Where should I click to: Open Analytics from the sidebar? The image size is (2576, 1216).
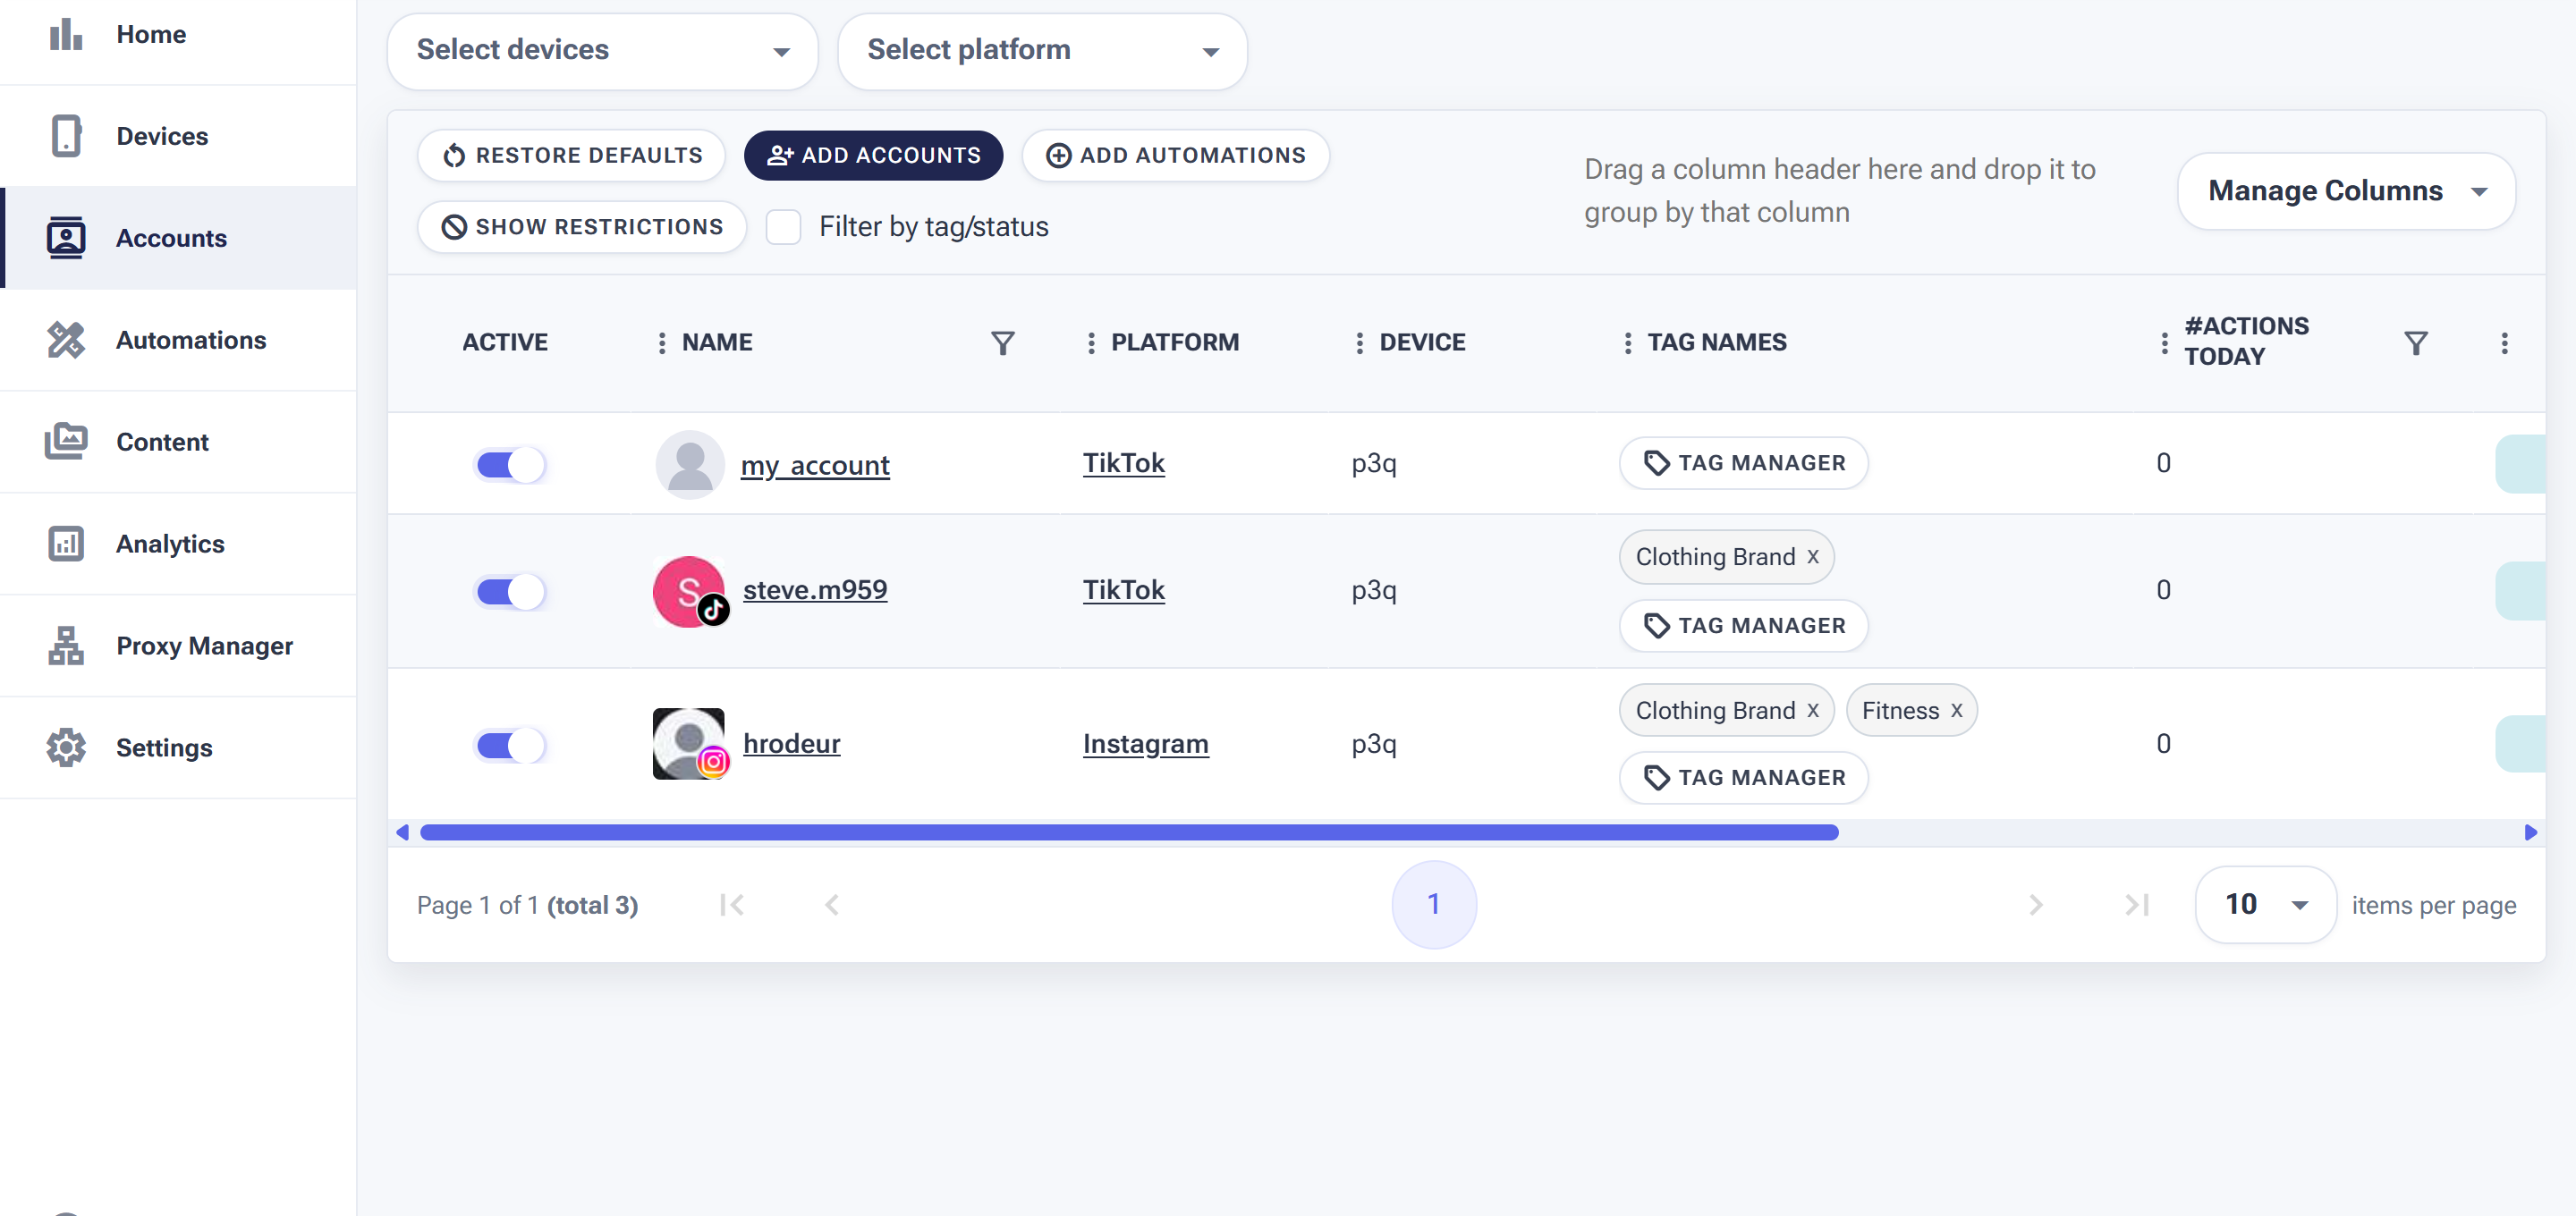[x=178, y=544]
